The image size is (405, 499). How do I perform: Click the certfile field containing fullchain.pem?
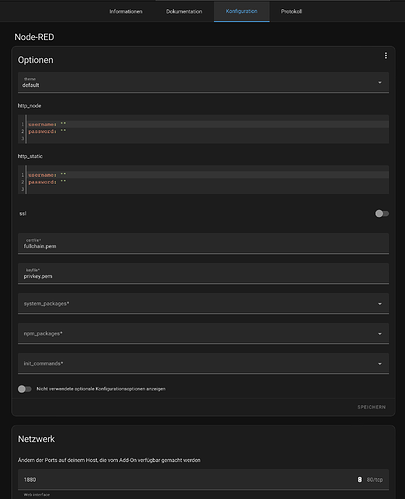tap(203, 244)
